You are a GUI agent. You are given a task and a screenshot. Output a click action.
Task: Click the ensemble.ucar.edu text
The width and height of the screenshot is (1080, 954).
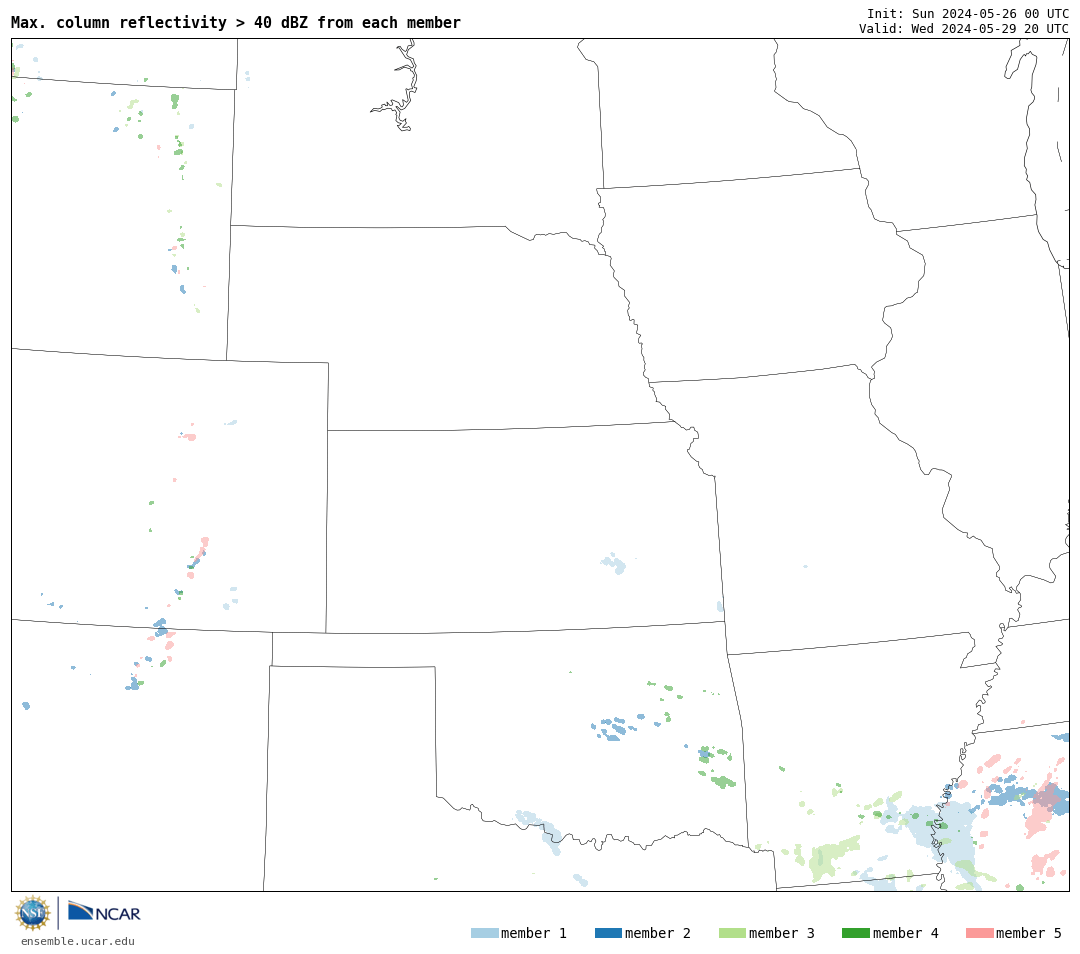click(78, 941)
